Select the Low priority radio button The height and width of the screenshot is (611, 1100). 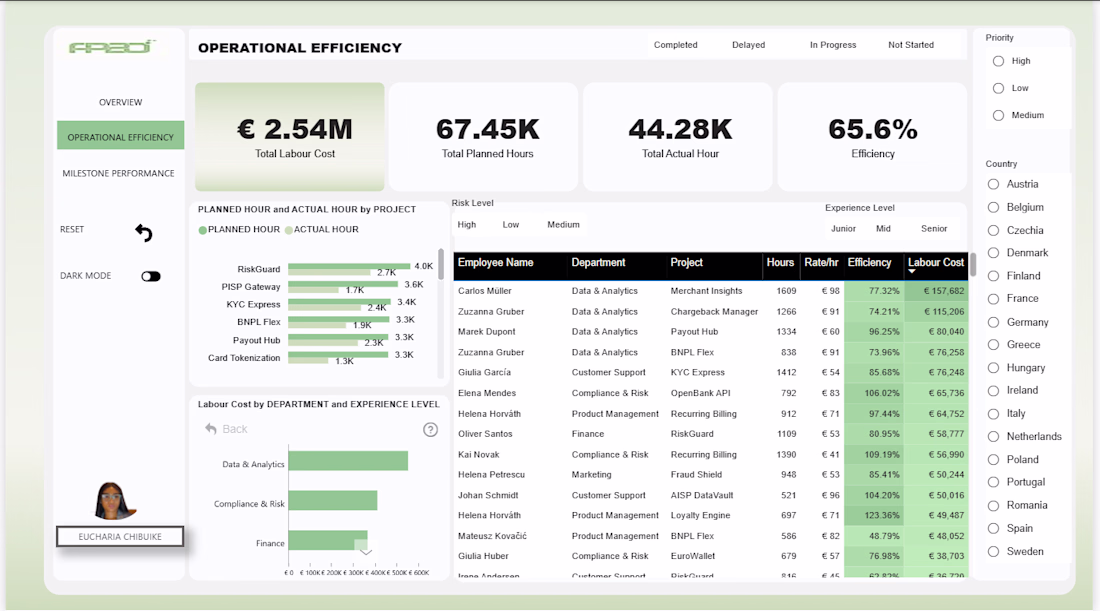coord(998,88)
